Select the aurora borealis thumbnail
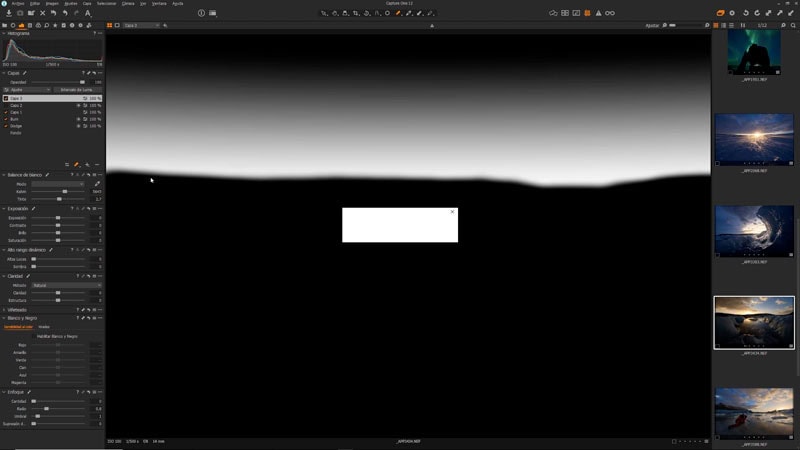This screenshot has width=800, height=450. point(754,51)
